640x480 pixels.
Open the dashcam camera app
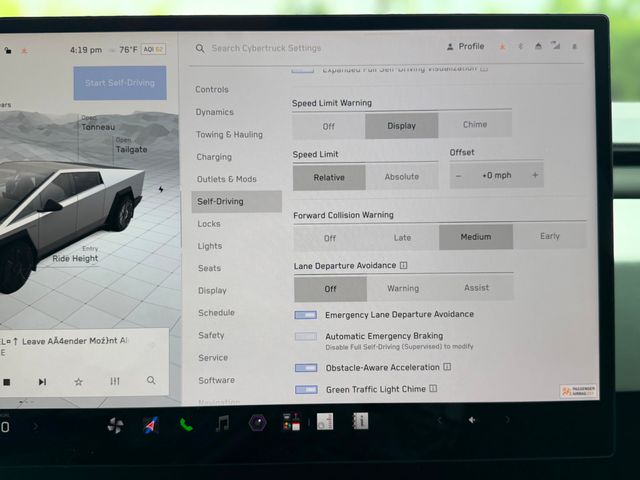coord(258,422)
